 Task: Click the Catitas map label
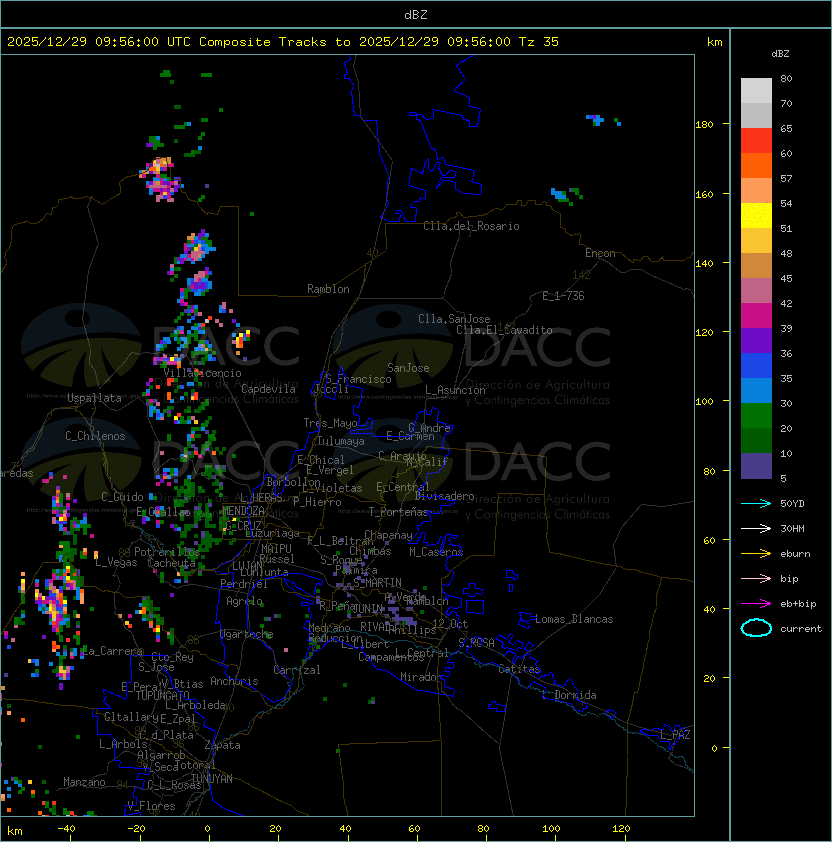519,669
